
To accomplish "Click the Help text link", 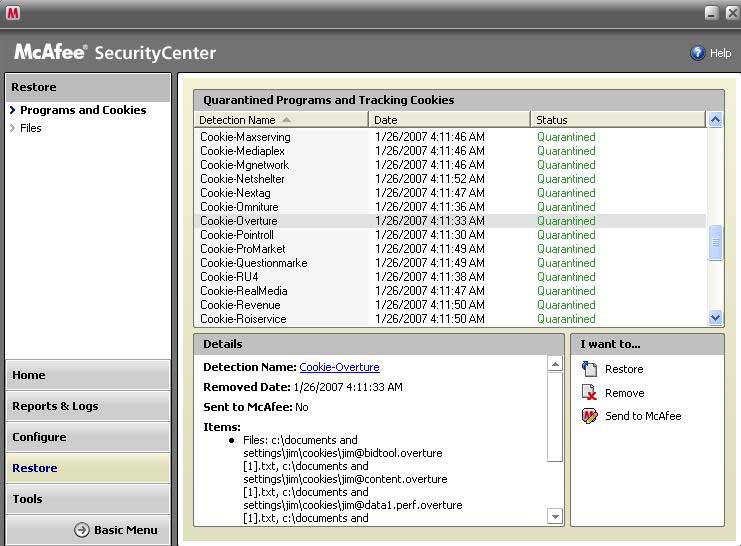I will [x=720, y=53].
